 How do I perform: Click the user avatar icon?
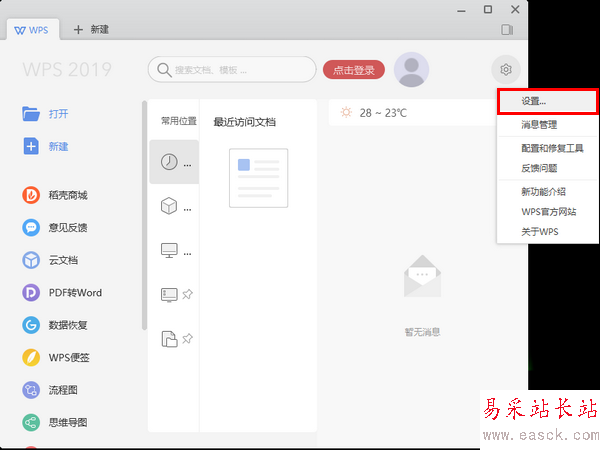tap(411, 70)
